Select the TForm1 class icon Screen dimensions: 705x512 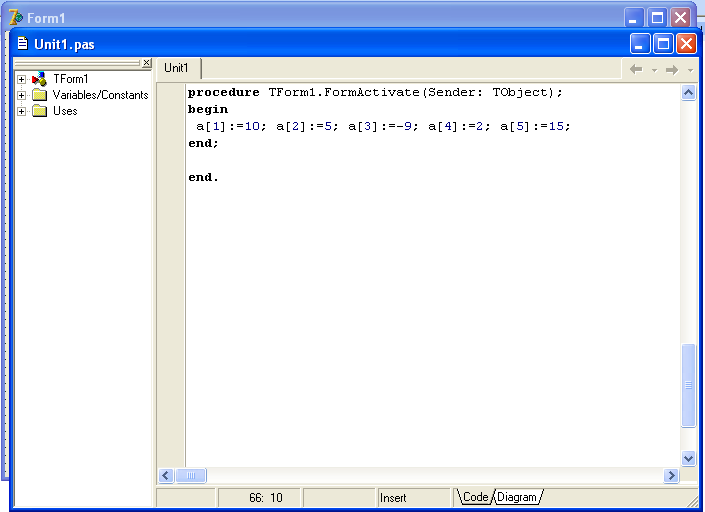[40, 79]
